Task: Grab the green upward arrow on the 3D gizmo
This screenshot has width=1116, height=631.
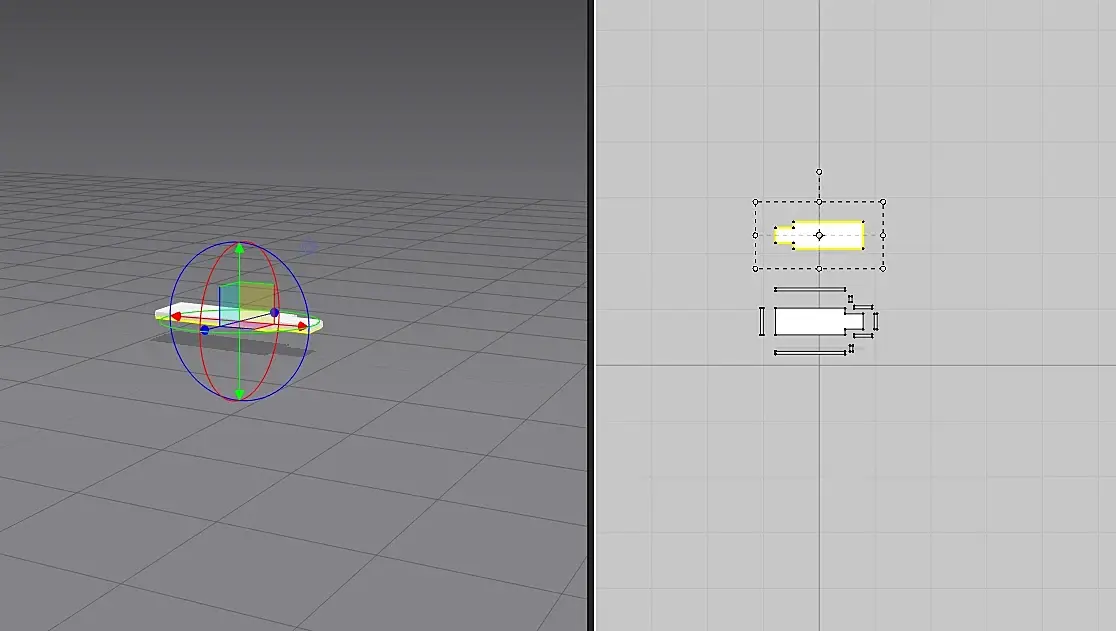Action: coord(240,248)
